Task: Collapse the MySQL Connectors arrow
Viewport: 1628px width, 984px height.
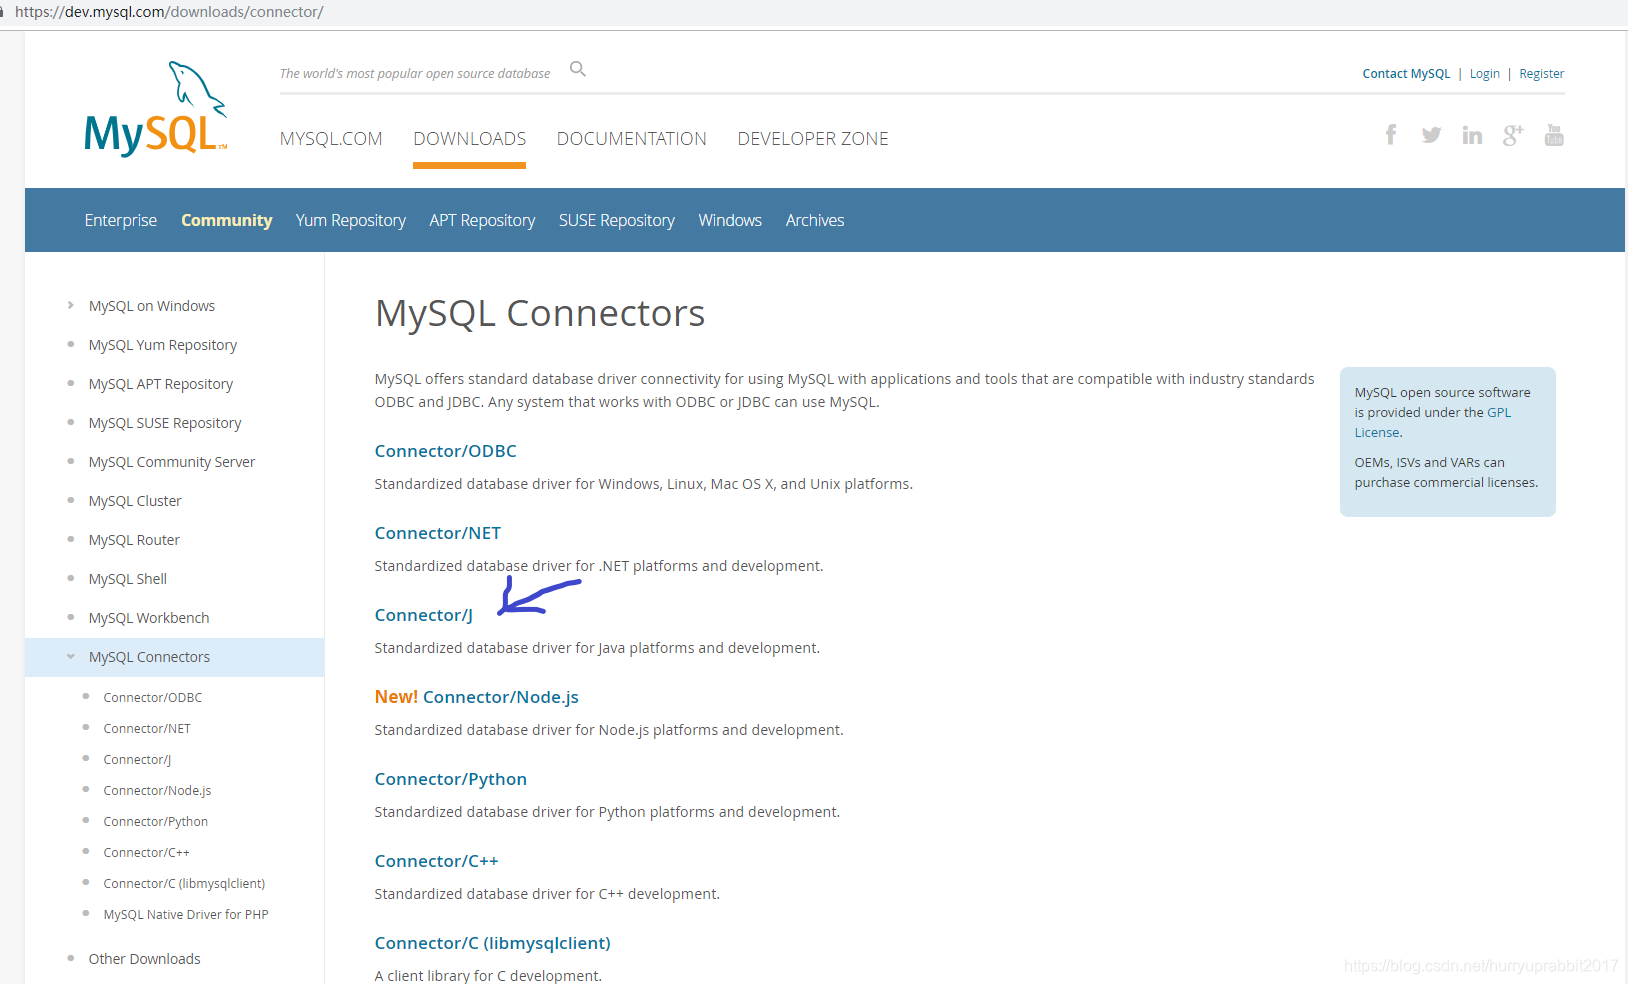Action: (71, 657)
